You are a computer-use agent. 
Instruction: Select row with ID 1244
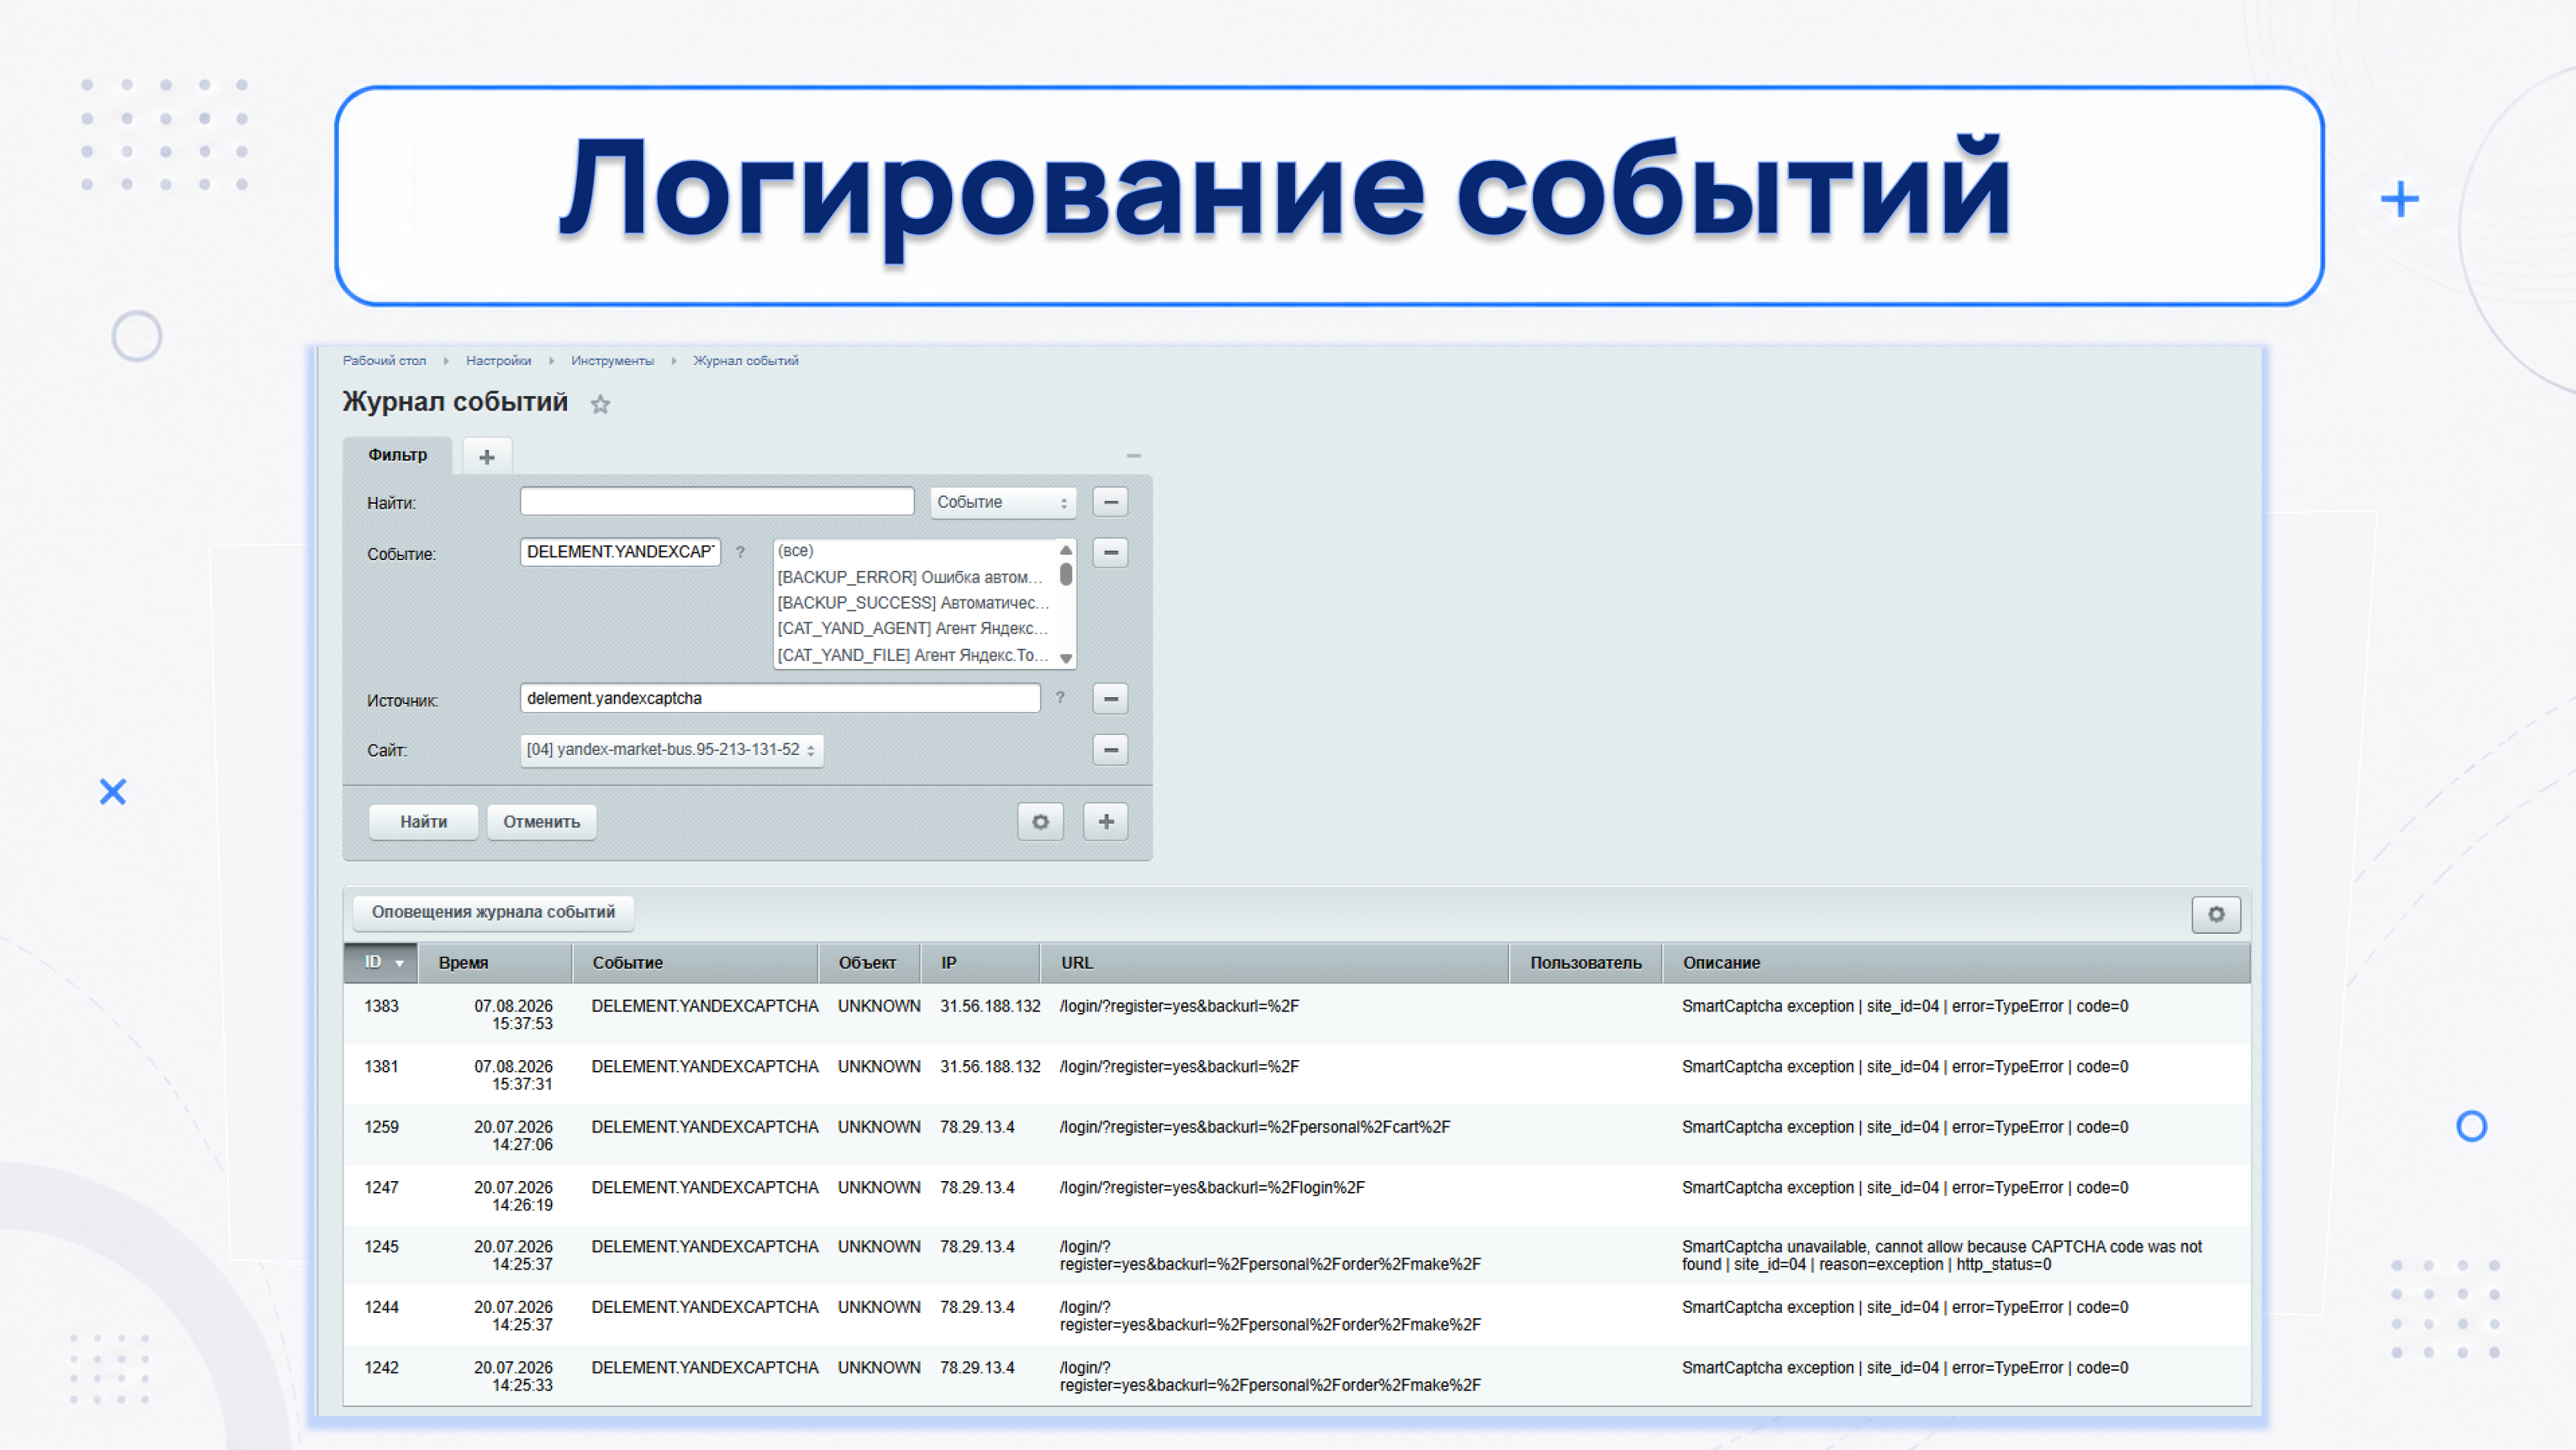pyautogui.click(x=1296, y=1315)
